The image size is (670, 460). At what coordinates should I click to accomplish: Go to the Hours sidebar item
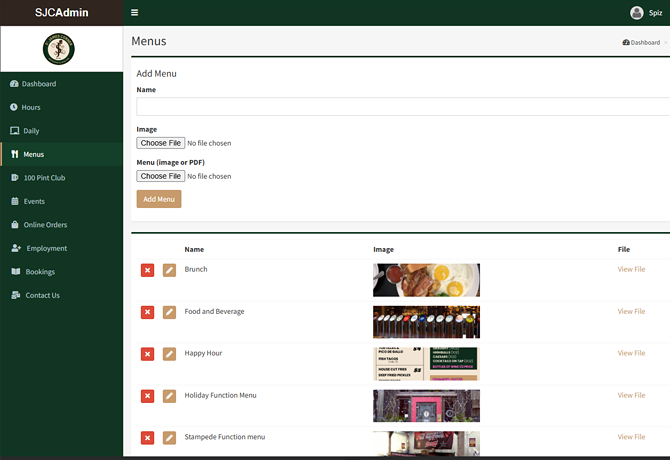click(31, 107)
